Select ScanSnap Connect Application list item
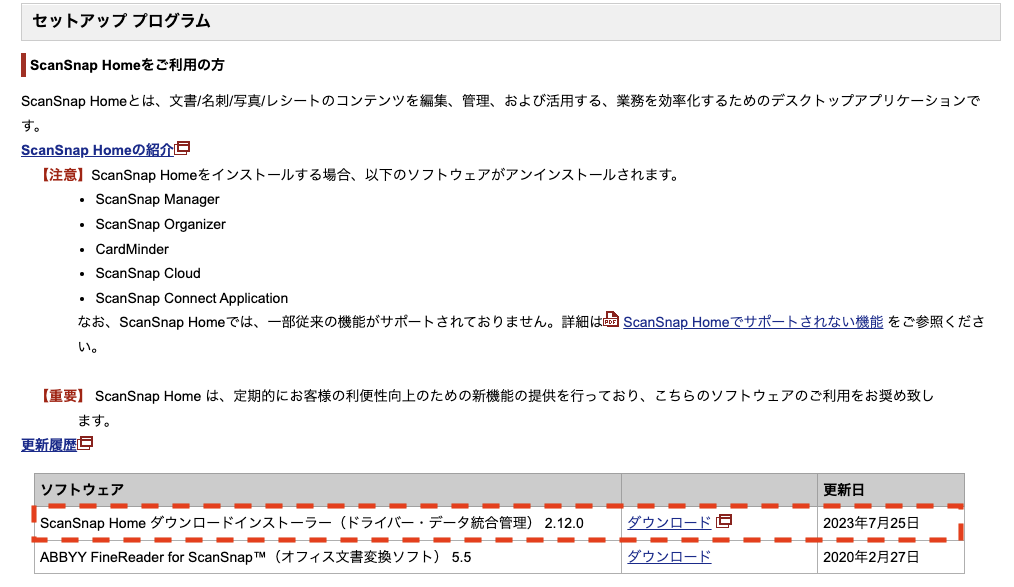 point(191,298)
